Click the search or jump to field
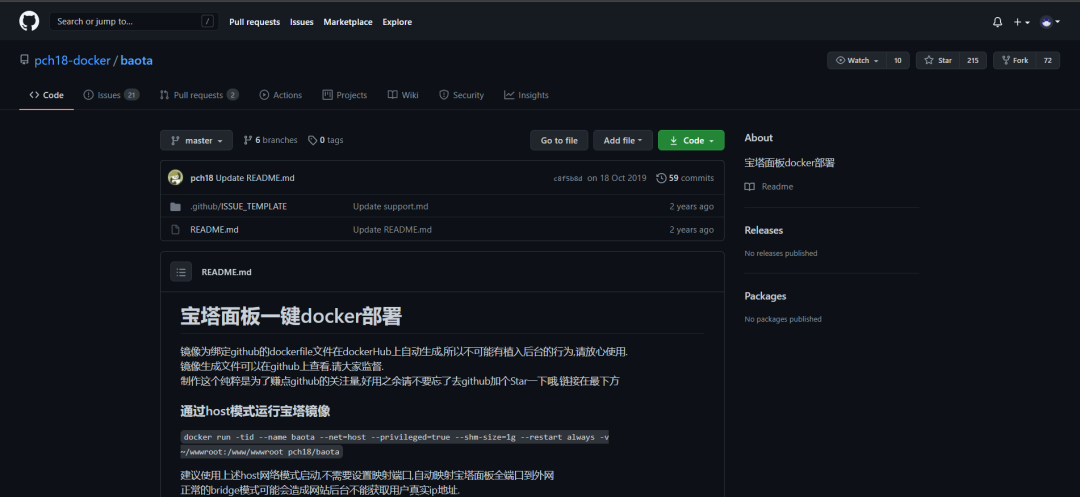Viewport: 1080px width, 497px height. (132, 21)
